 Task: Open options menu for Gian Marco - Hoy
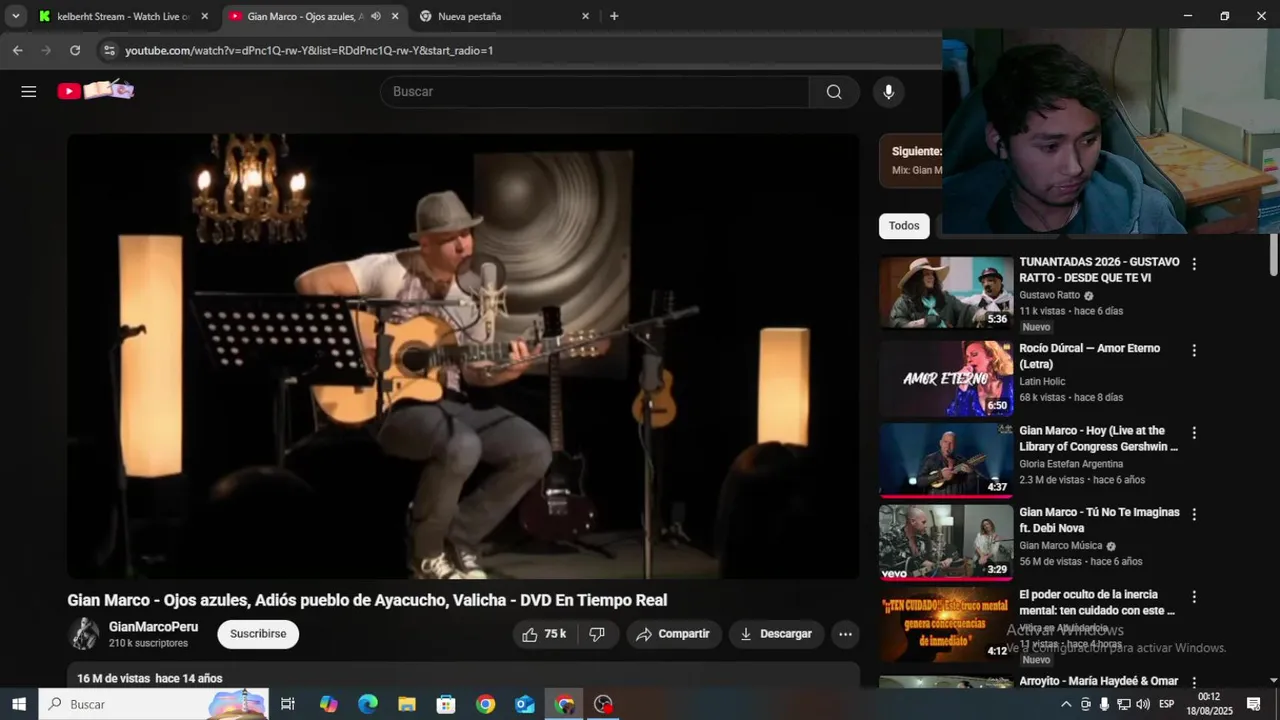click(x=1193, y=433)
